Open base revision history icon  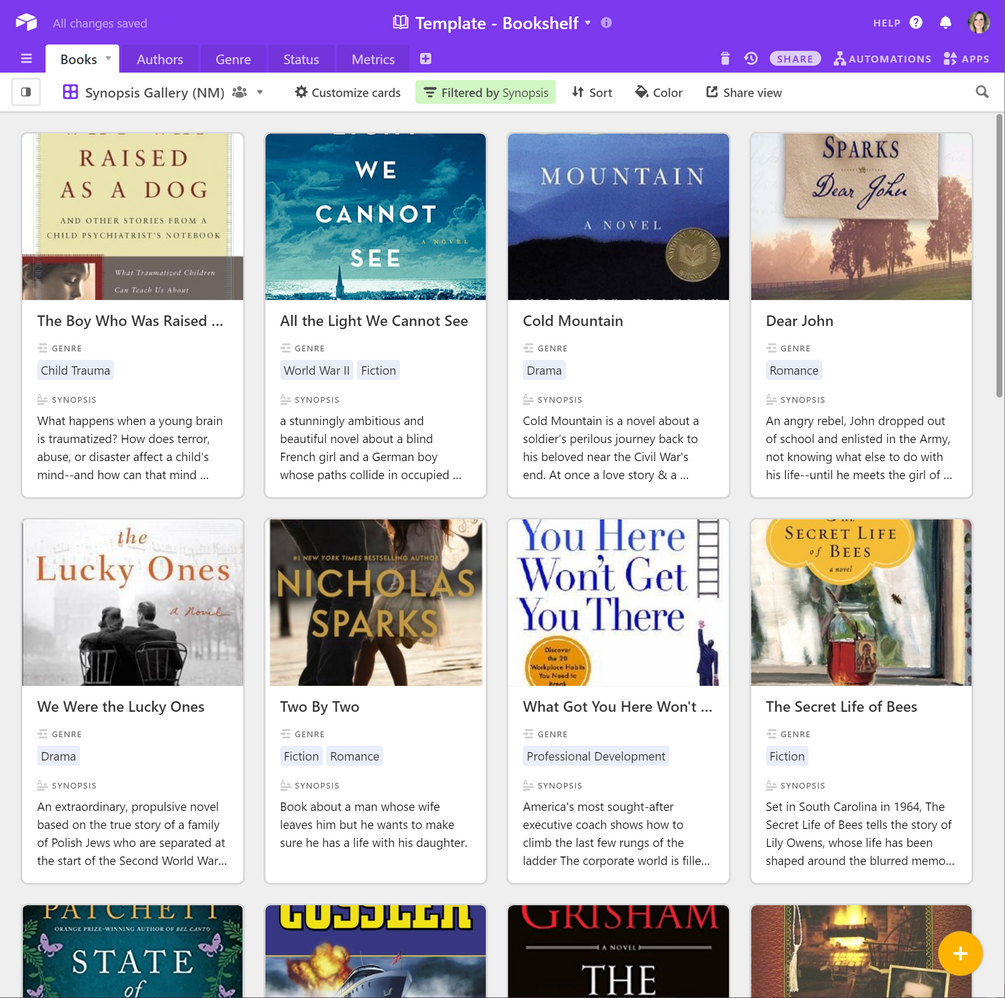click(x=751, y=59)
